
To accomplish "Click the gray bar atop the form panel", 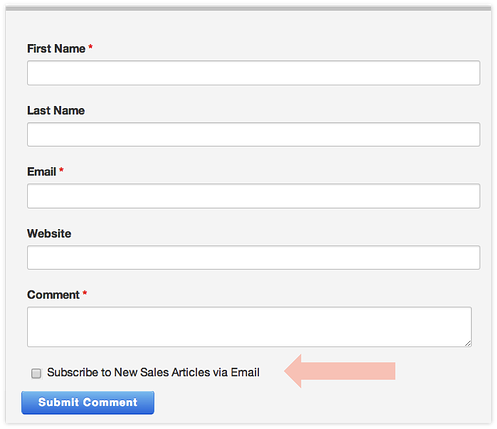I will [248, 8].
